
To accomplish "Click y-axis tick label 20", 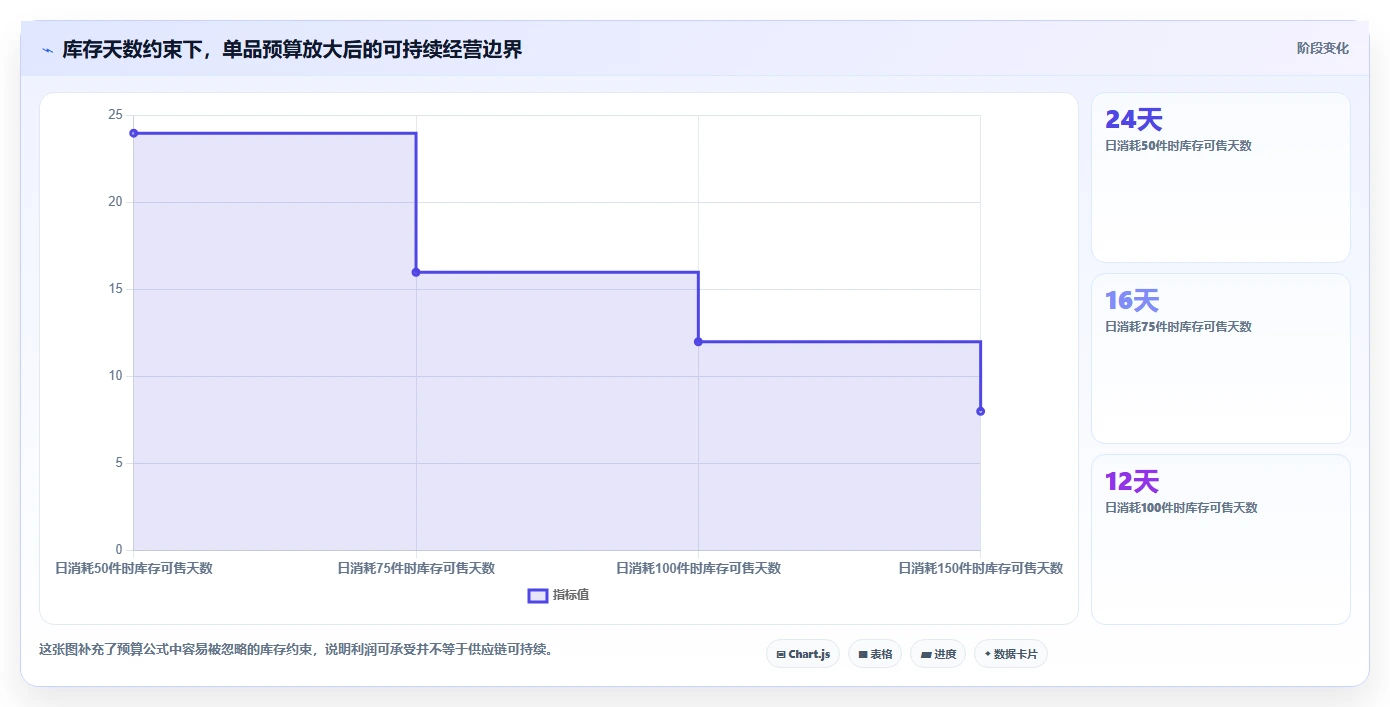I will [116, 202].
